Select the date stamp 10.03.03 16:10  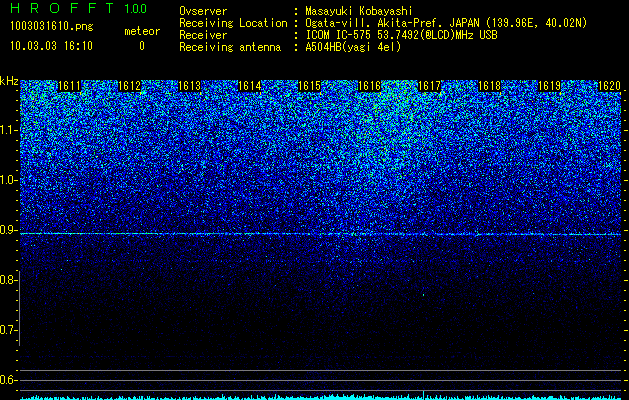coord(51,46)
